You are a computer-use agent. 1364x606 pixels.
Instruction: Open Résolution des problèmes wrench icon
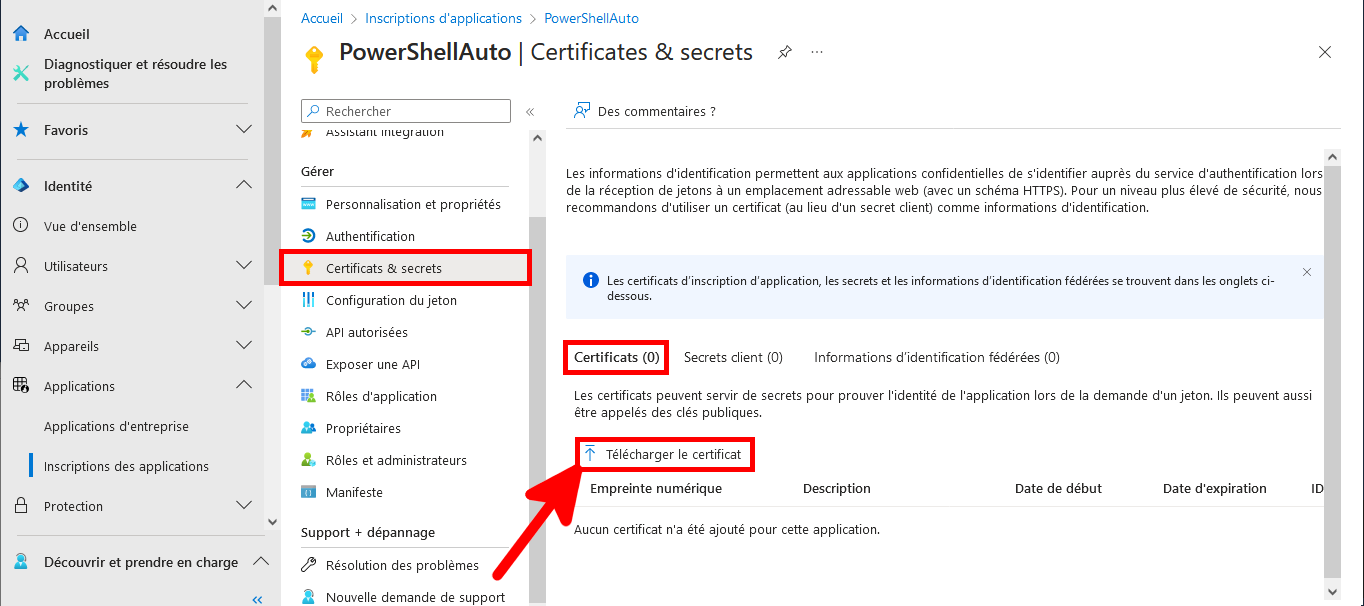[310, 564]
